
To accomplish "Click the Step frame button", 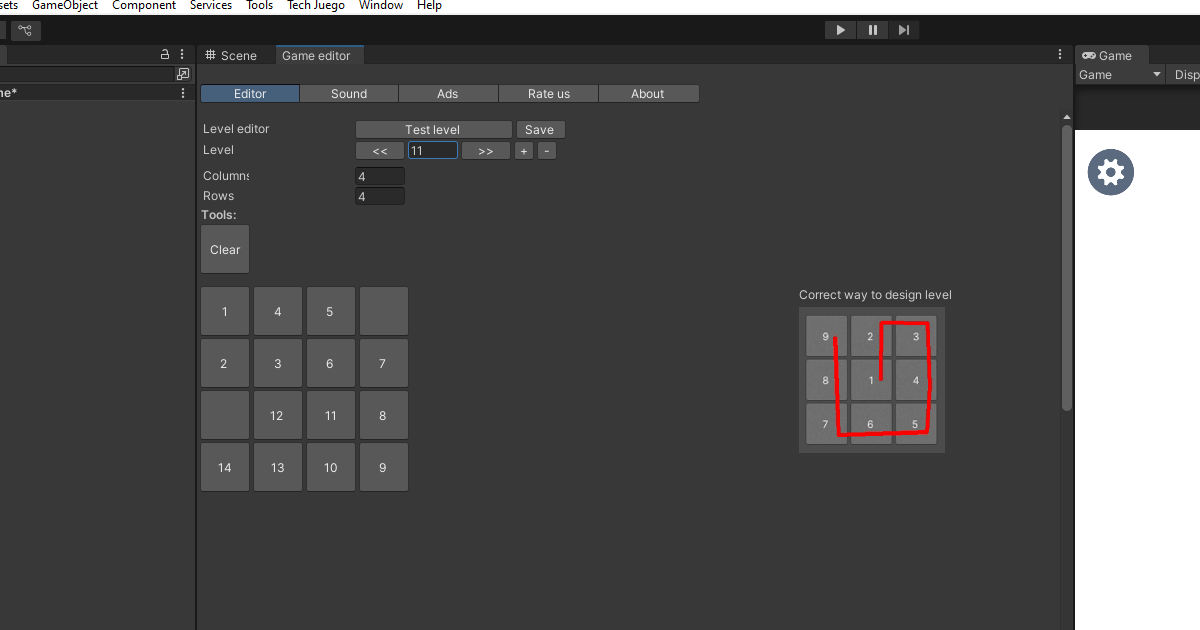I will 903,30.
